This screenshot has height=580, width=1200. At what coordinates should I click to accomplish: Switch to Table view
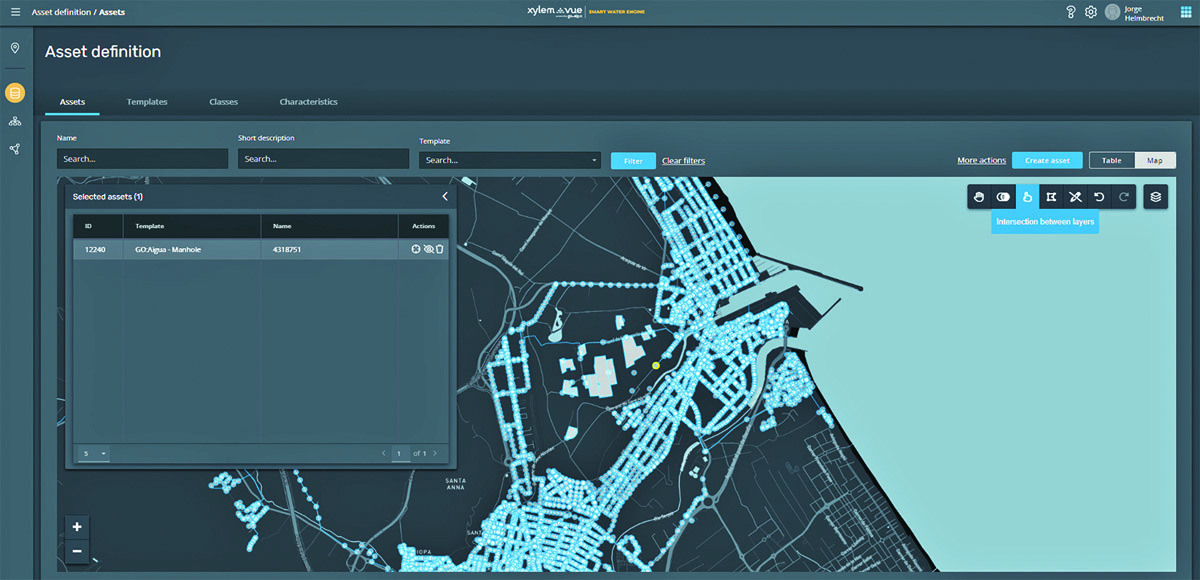pos(1111,160)
